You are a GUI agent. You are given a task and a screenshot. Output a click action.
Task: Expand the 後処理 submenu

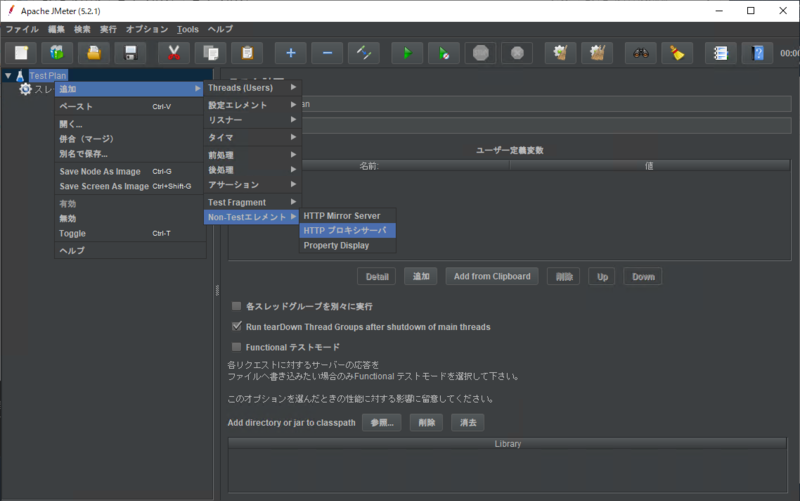click(252, 169)
